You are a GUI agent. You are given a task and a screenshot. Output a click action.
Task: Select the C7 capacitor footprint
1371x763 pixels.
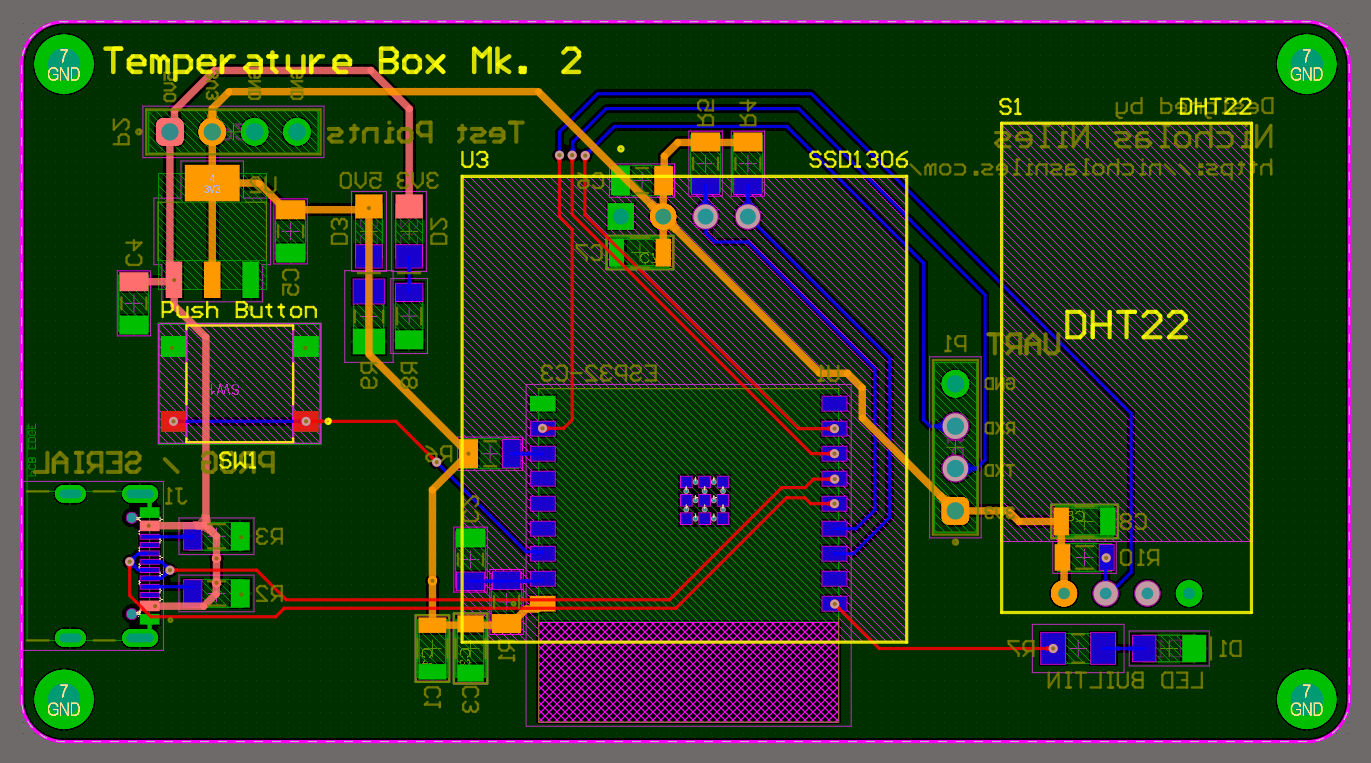tap(640, 252)
